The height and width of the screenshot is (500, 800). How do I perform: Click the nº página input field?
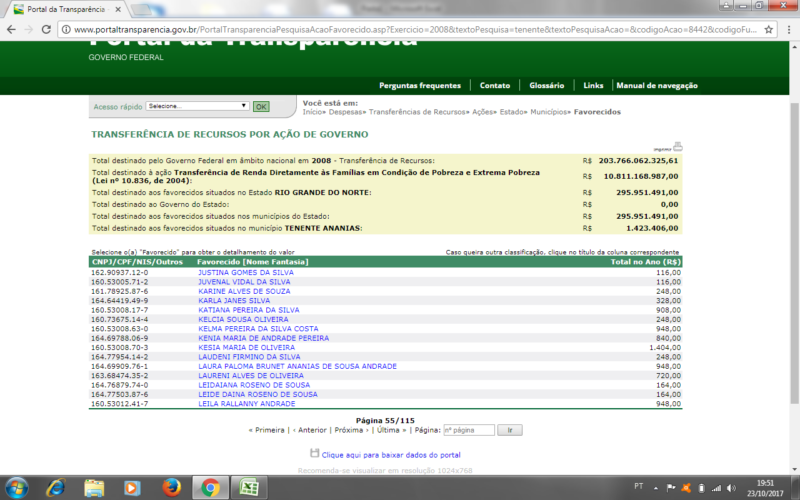[x=468, y=430]
